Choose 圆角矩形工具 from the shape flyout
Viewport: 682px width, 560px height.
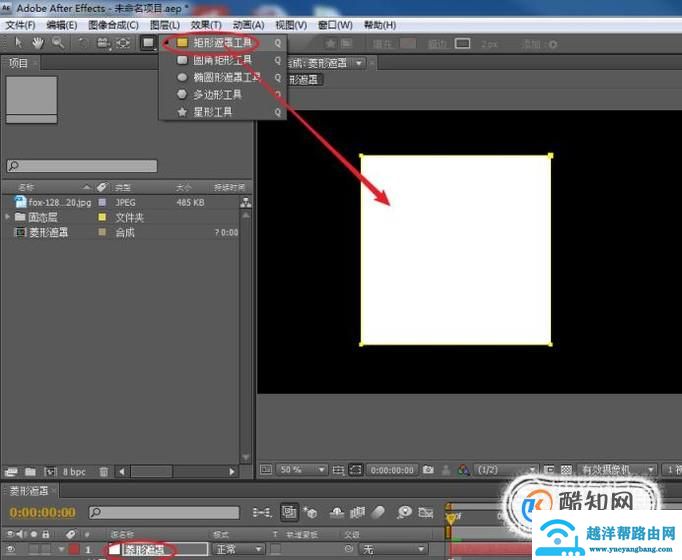(222, 60)
